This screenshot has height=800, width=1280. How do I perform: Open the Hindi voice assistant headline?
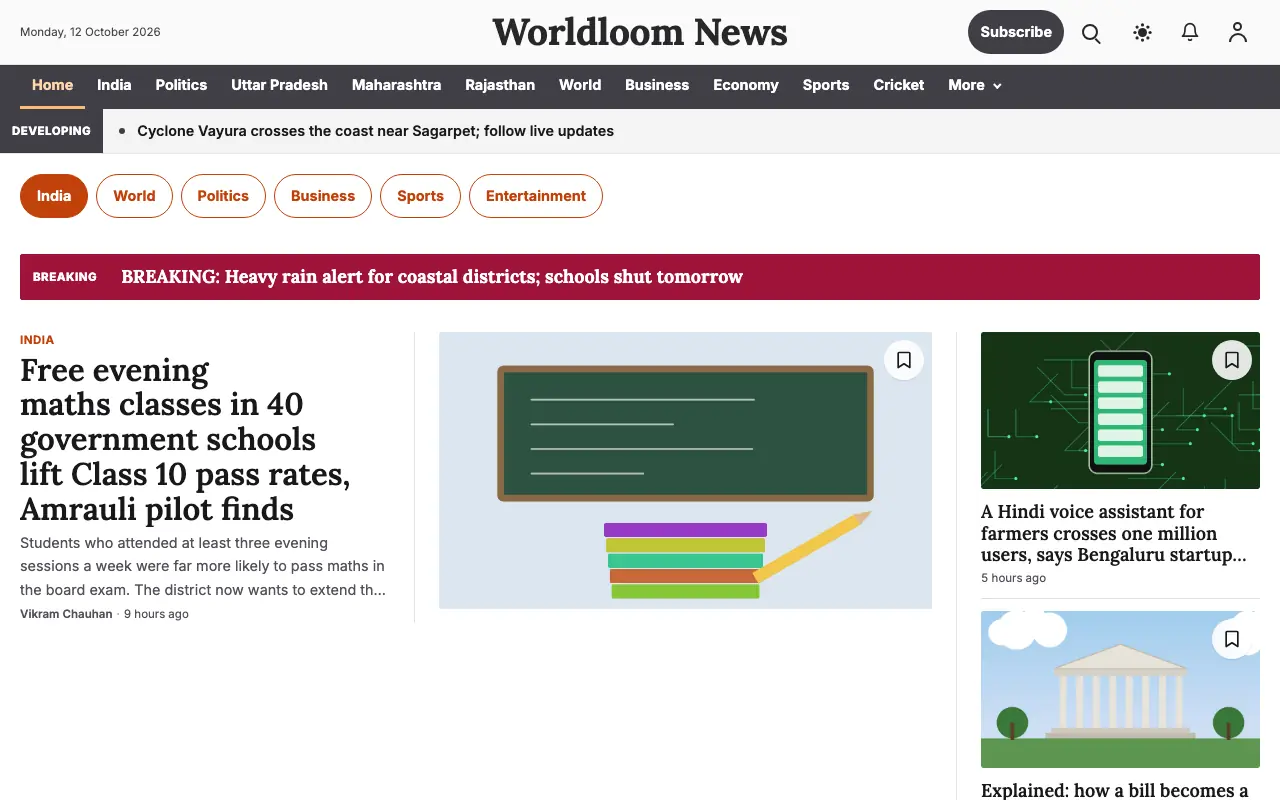[1114, 533]
